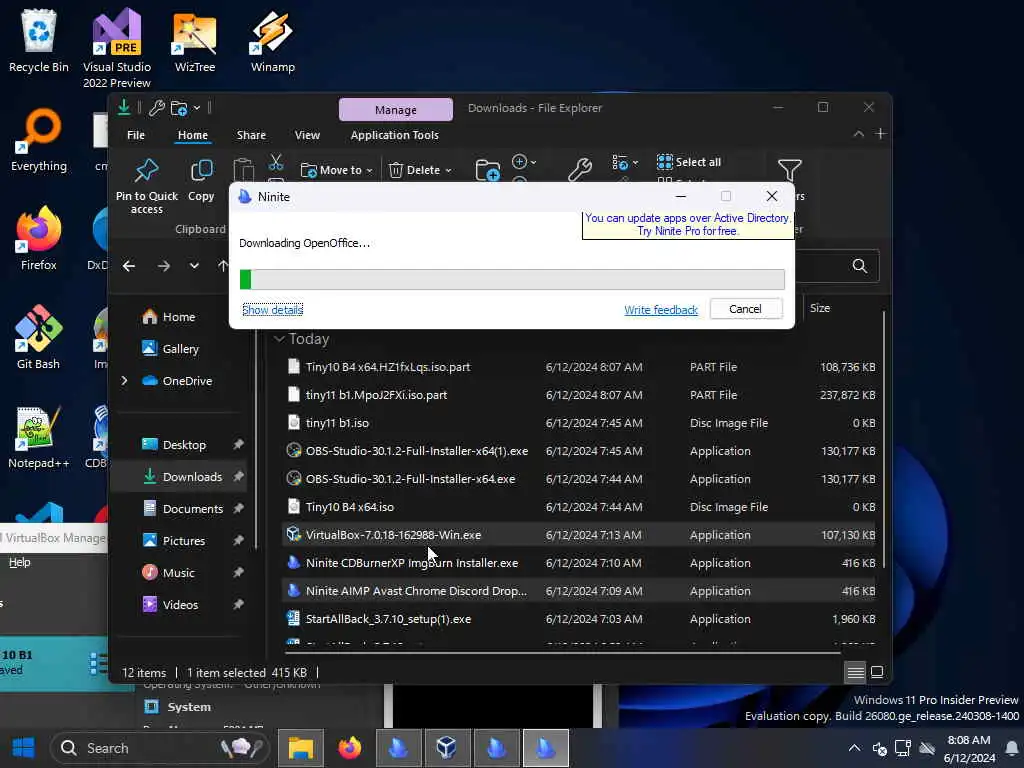The image size is (1024, 768).
Task: Open the Windows Start button
Action: pos(24,748)
